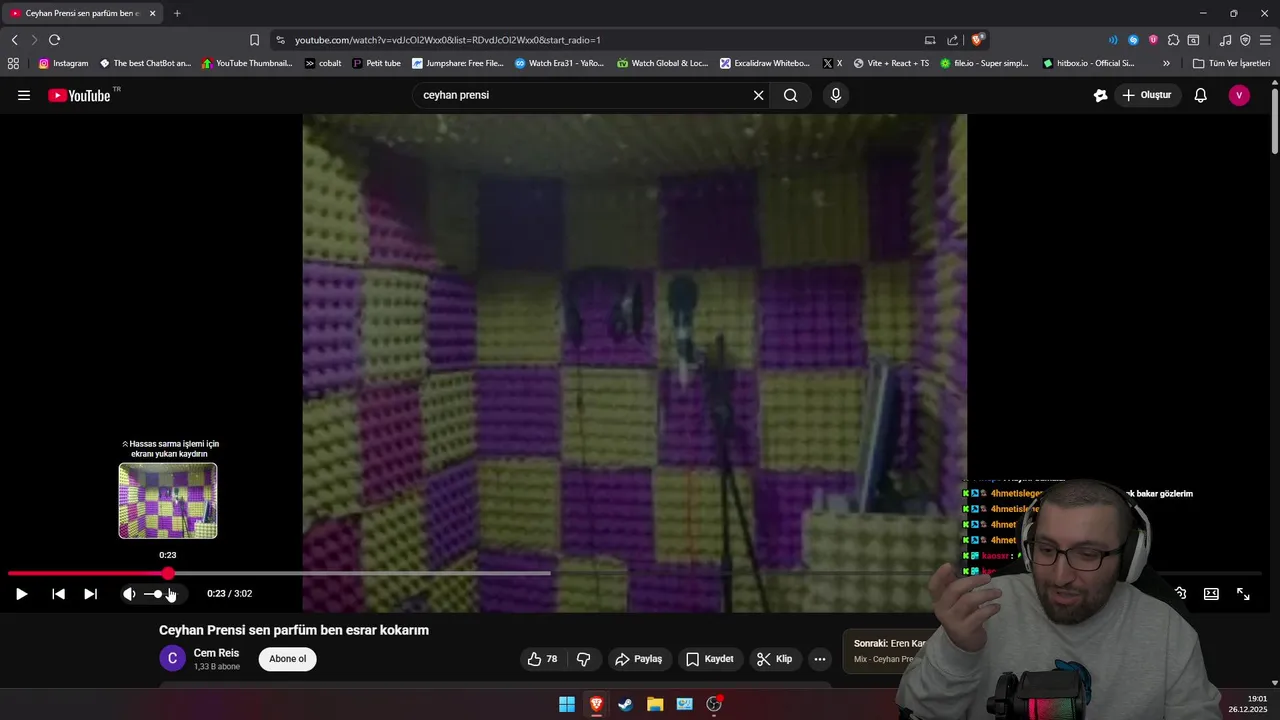Enter fullscreen mode in the player

click(1243, 594)
